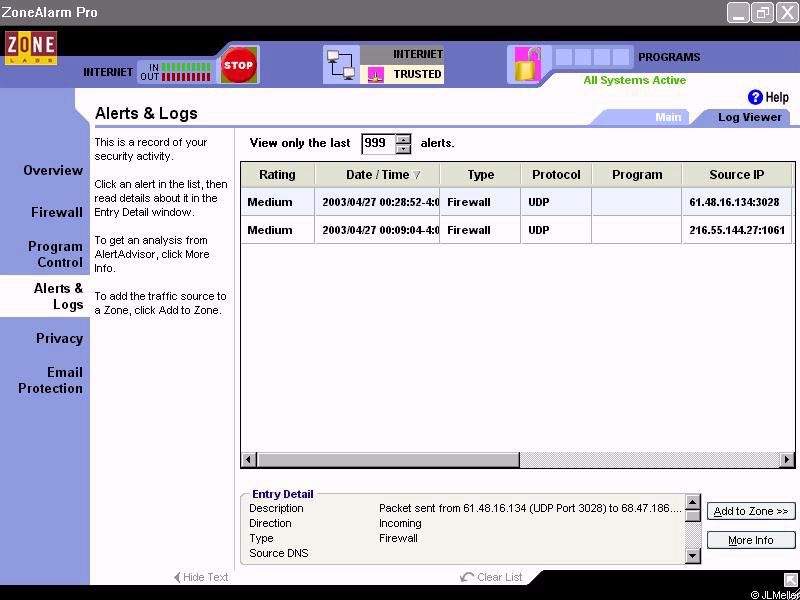This screenshot has height=600, width=800.
Task: Select the alert from 216.55.144.27:1061
Action: pyautogui.click(x=516, y=230)
